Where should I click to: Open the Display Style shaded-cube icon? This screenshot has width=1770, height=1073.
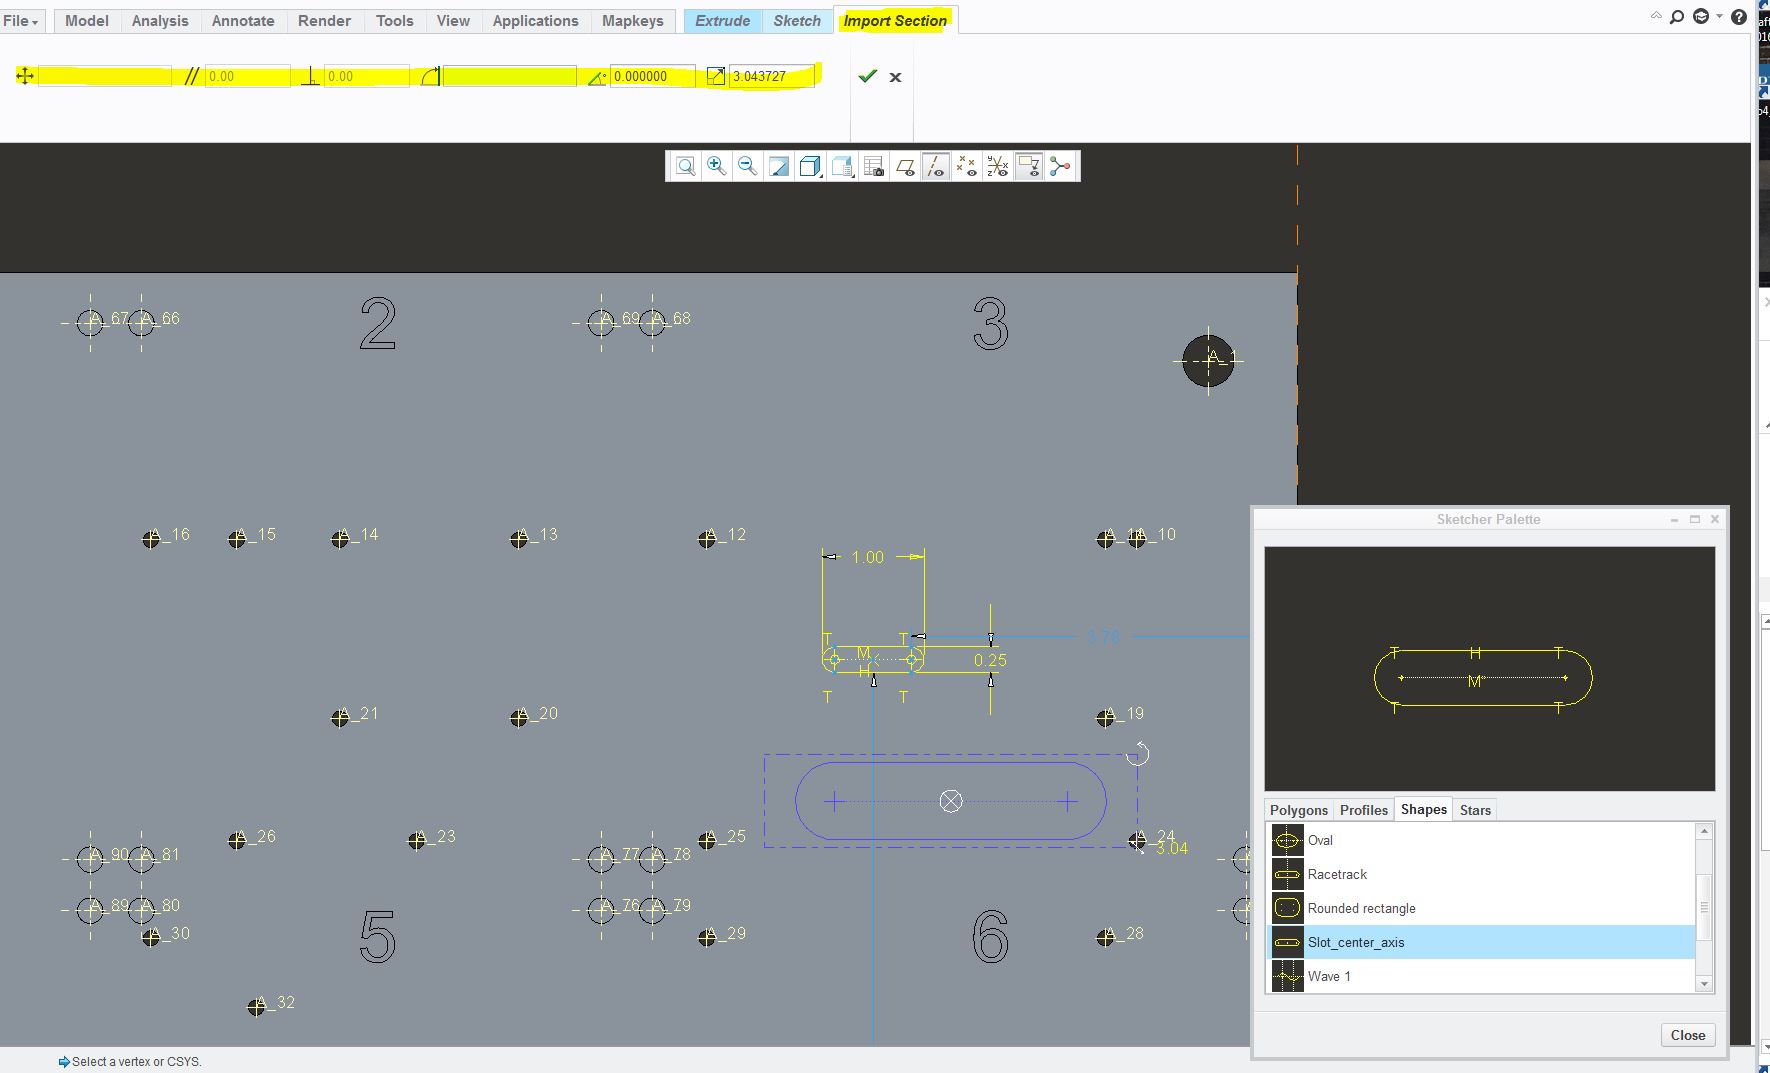click(809, 166)
